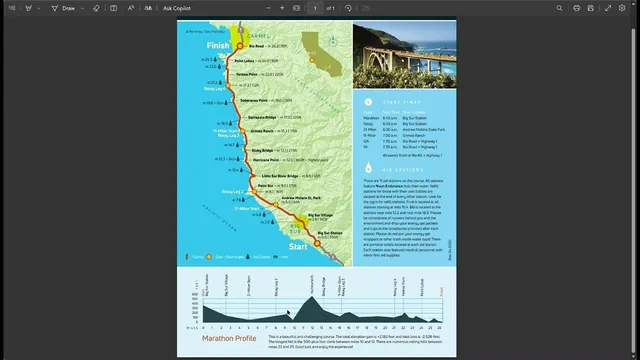The height and width of the screenshot is (360, 640).
Task: Zoom in with the plus button
Action: (282, 8)
